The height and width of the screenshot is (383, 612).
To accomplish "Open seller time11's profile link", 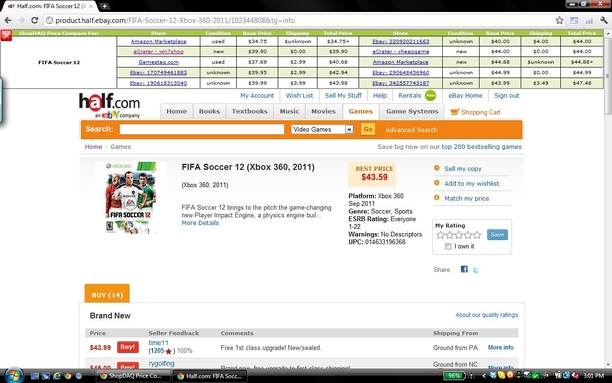I will click(158, 342).
